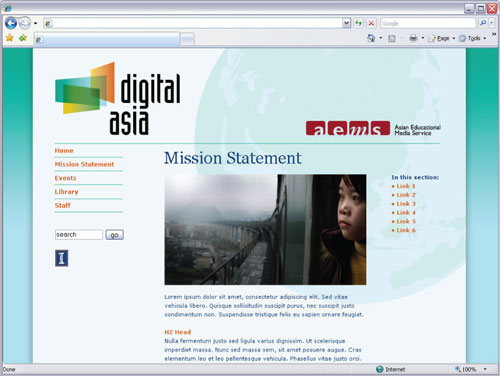Click the Internet zone status indicator

(391, 369)
